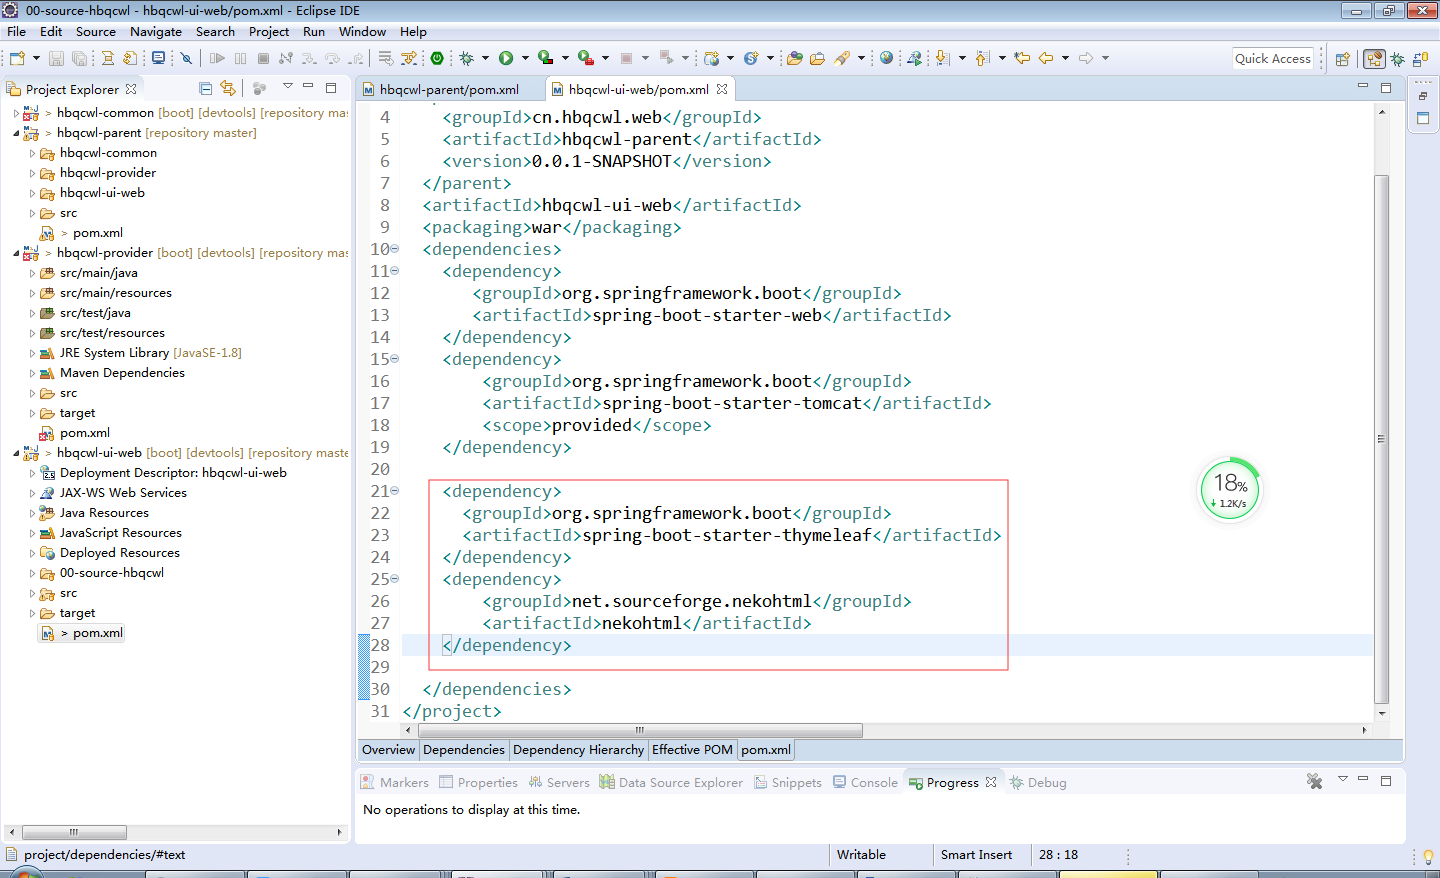
Task: Expand the hbqcwl-common project node
Action: [x=17, y=113]
